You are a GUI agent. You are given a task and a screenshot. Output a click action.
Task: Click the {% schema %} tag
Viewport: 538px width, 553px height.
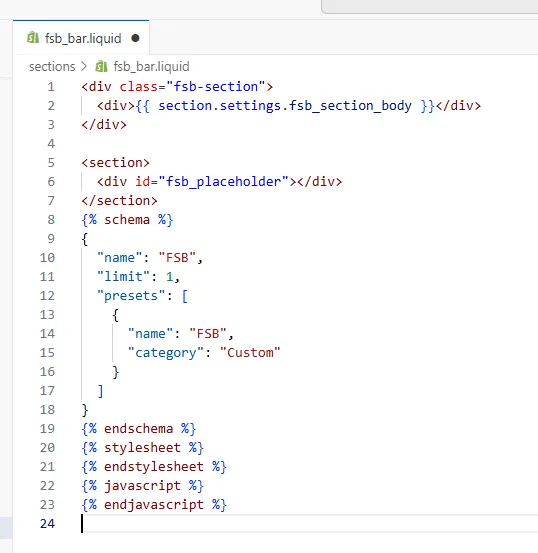pos(127,220)
